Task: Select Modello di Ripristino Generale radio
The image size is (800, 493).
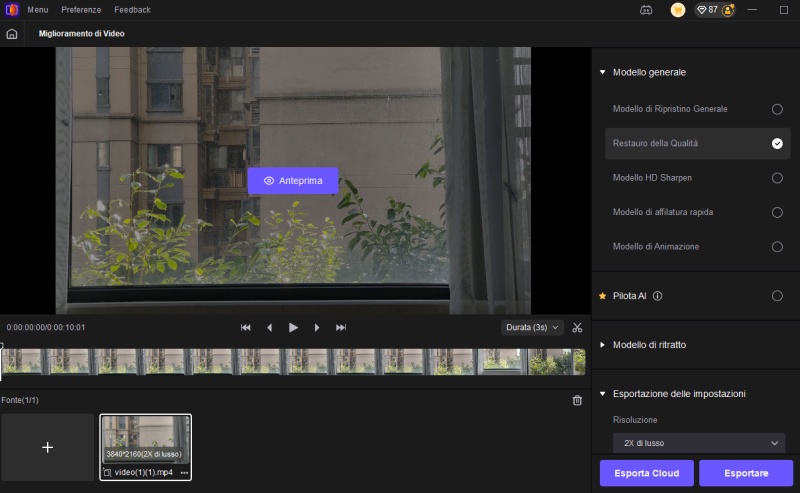Action: (x=777, y=109)
